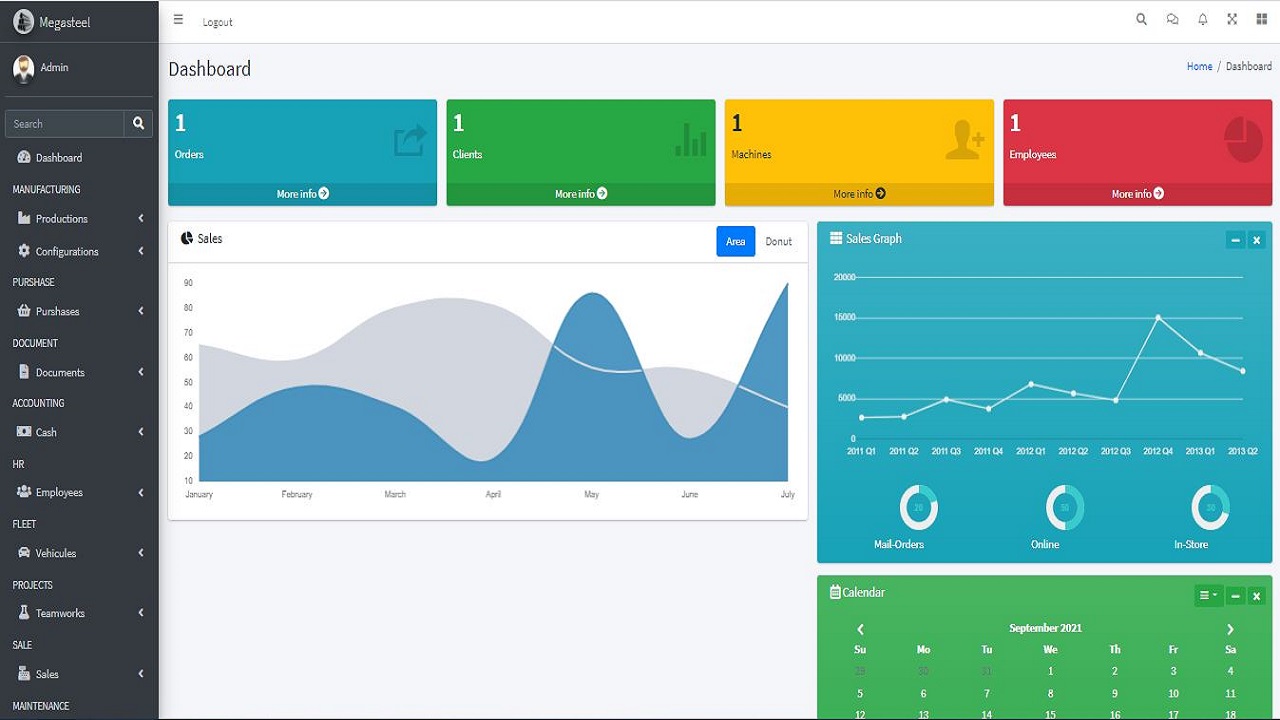Open notifications bell icon
This screenshot has width=1280, height=720.
[1203, 20]
